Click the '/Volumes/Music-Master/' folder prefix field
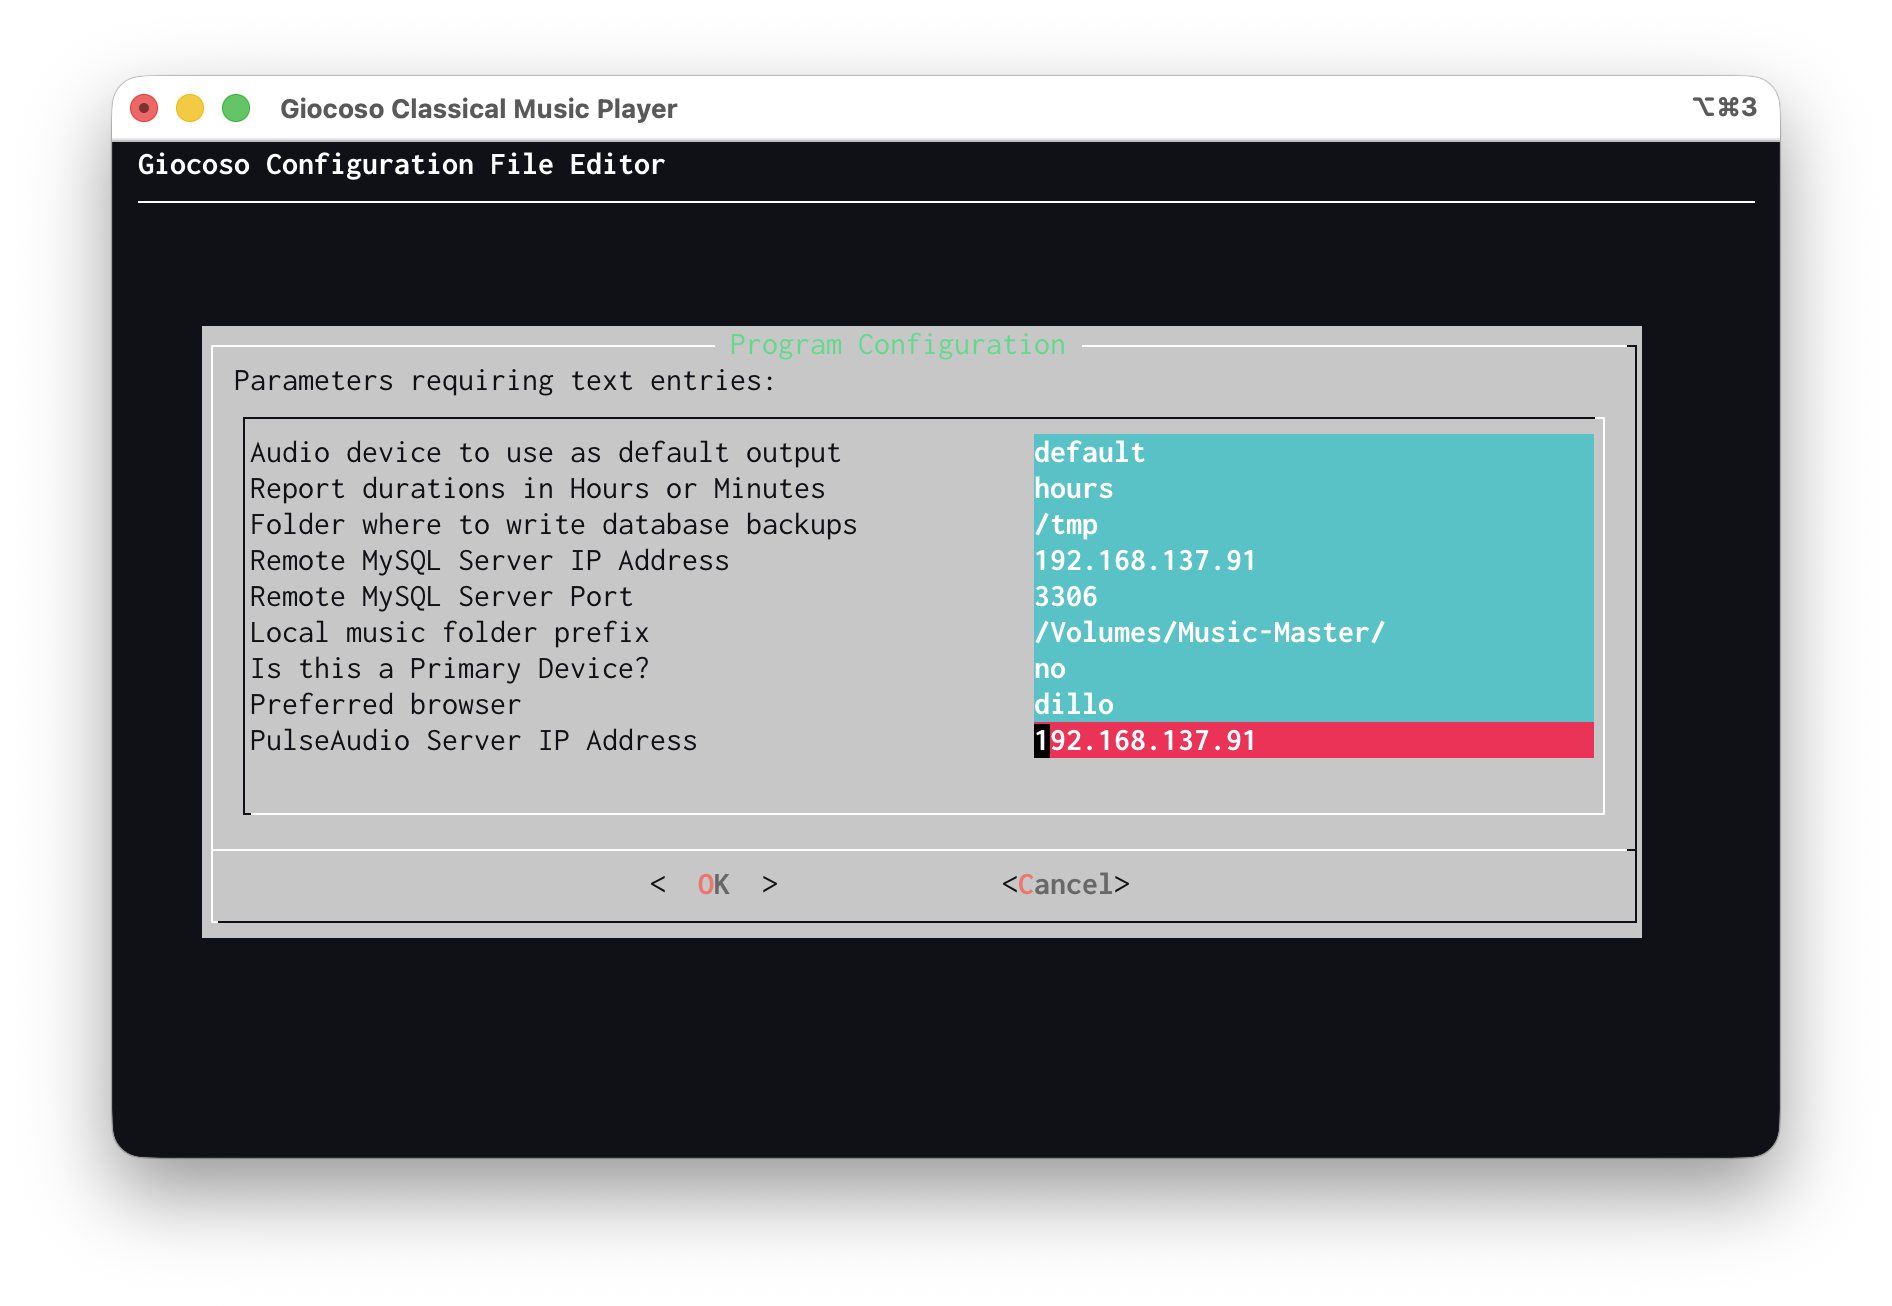 click(x=1312, y=633)
